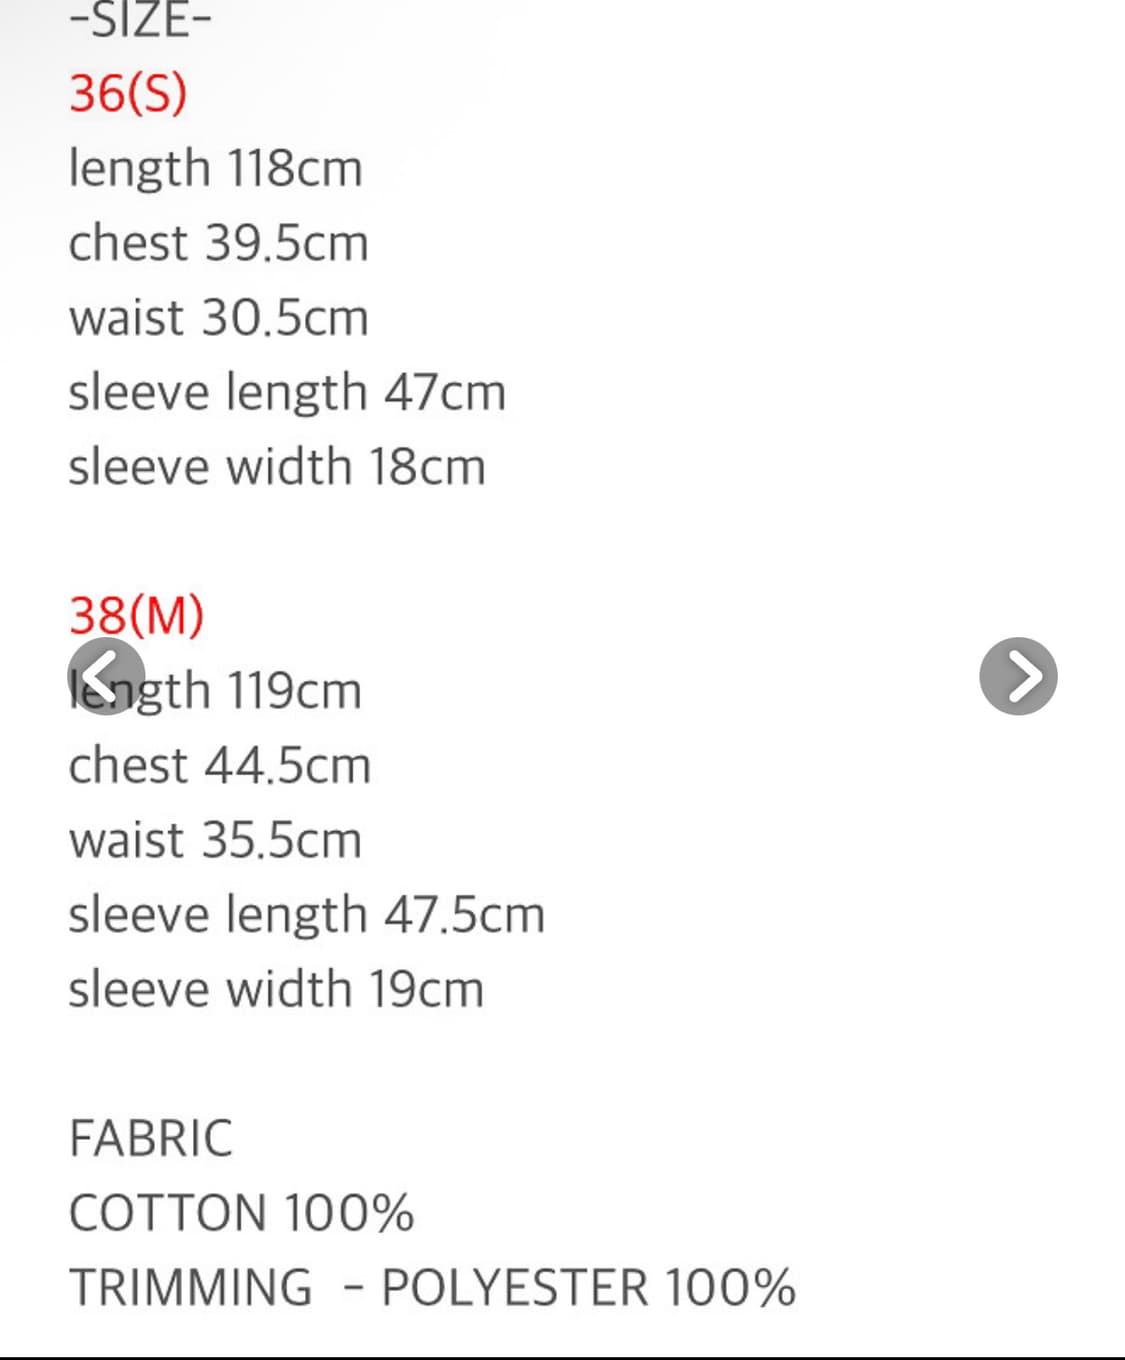Click the 'sleeve width 18cm' line

277,467
